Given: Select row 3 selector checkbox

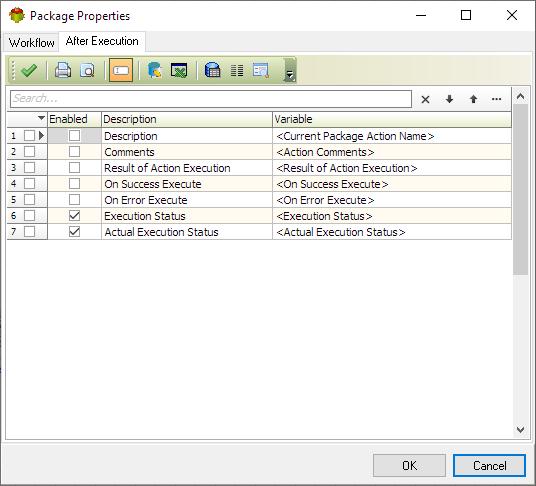Looking at the screenshot, I should (x=29, y=167).
